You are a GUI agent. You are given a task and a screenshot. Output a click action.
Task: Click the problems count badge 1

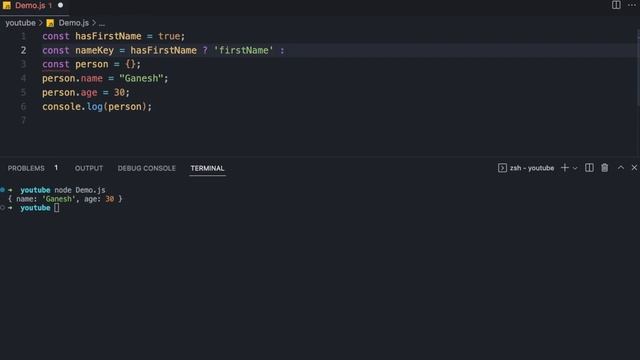coord(56,168)
